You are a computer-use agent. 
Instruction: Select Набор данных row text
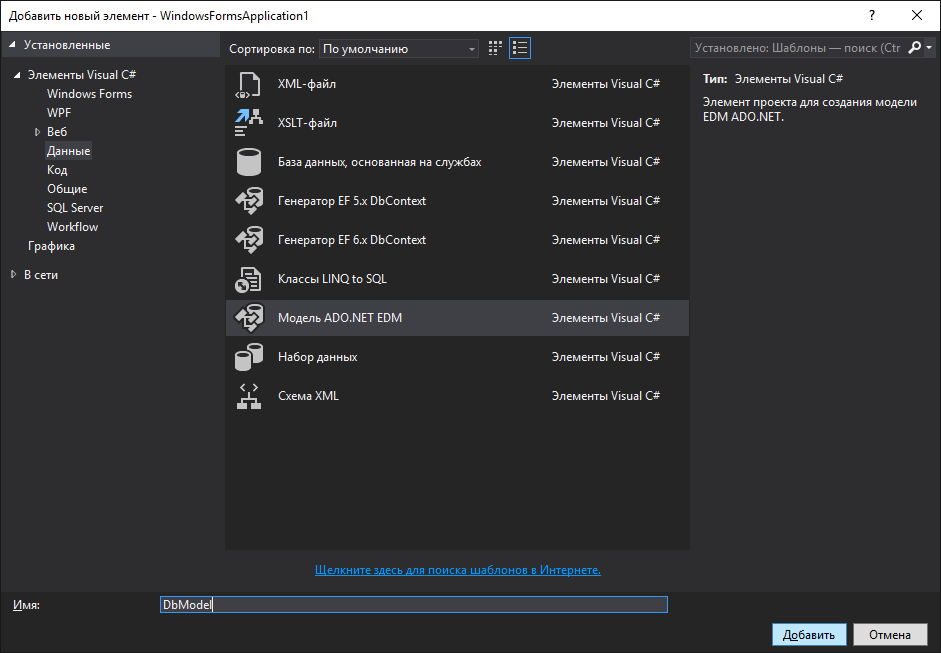(317, 357)
